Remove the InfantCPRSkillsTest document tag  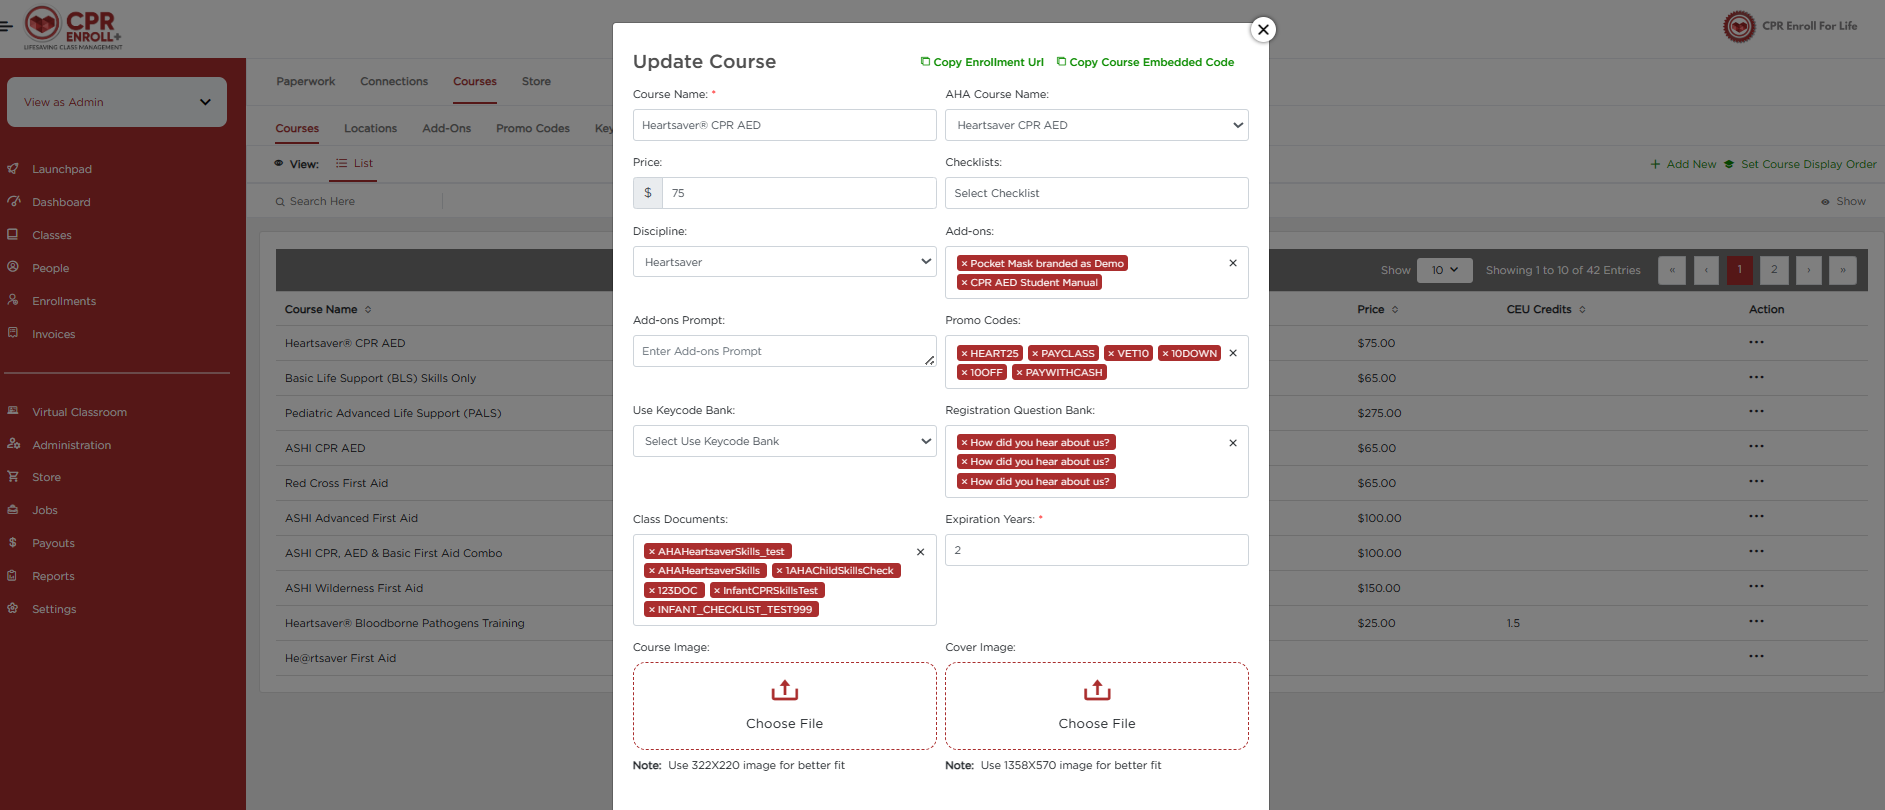[717, 591]
